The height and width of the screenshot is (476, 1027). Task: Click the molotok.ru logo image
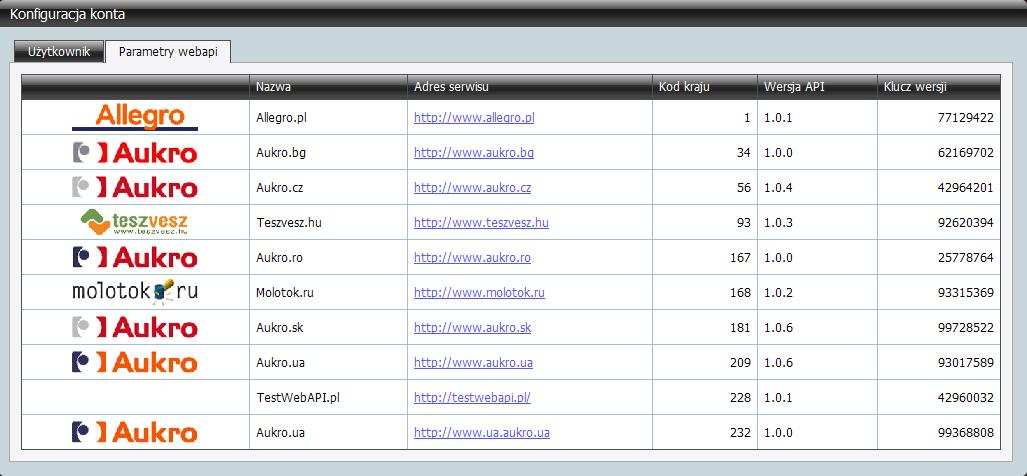click(135, 292)
